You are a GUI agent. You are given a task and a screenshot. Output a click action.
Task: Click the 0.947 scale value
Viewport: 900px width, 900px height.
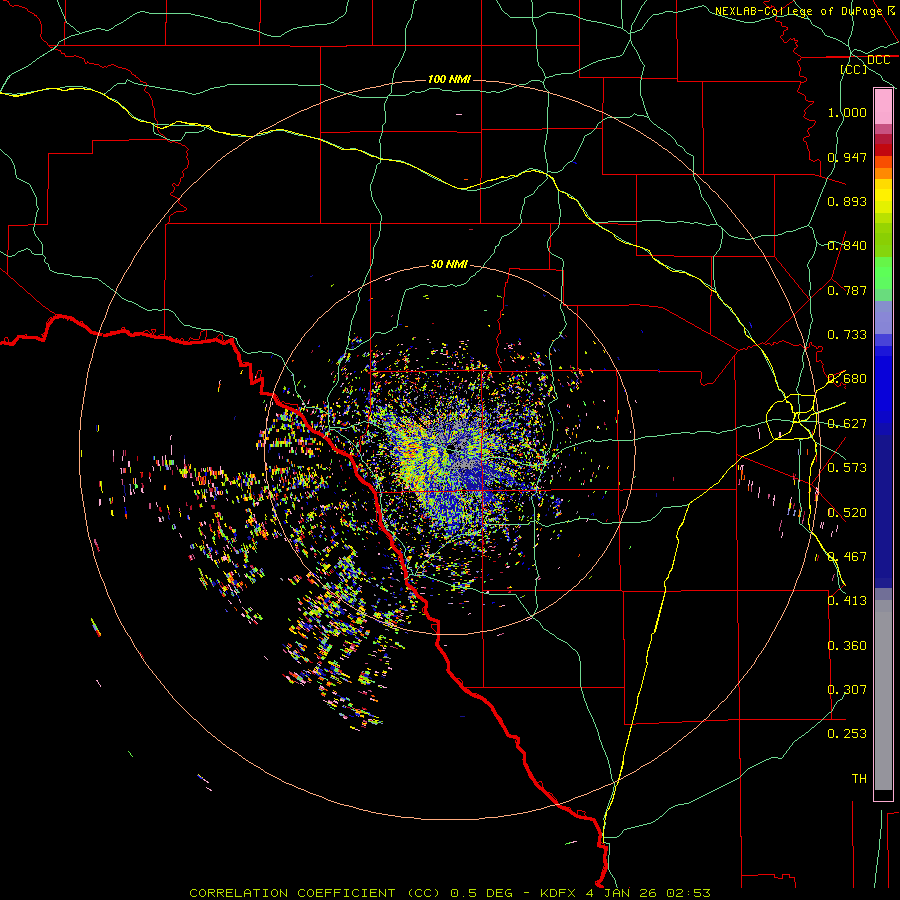tap(847, 157)
